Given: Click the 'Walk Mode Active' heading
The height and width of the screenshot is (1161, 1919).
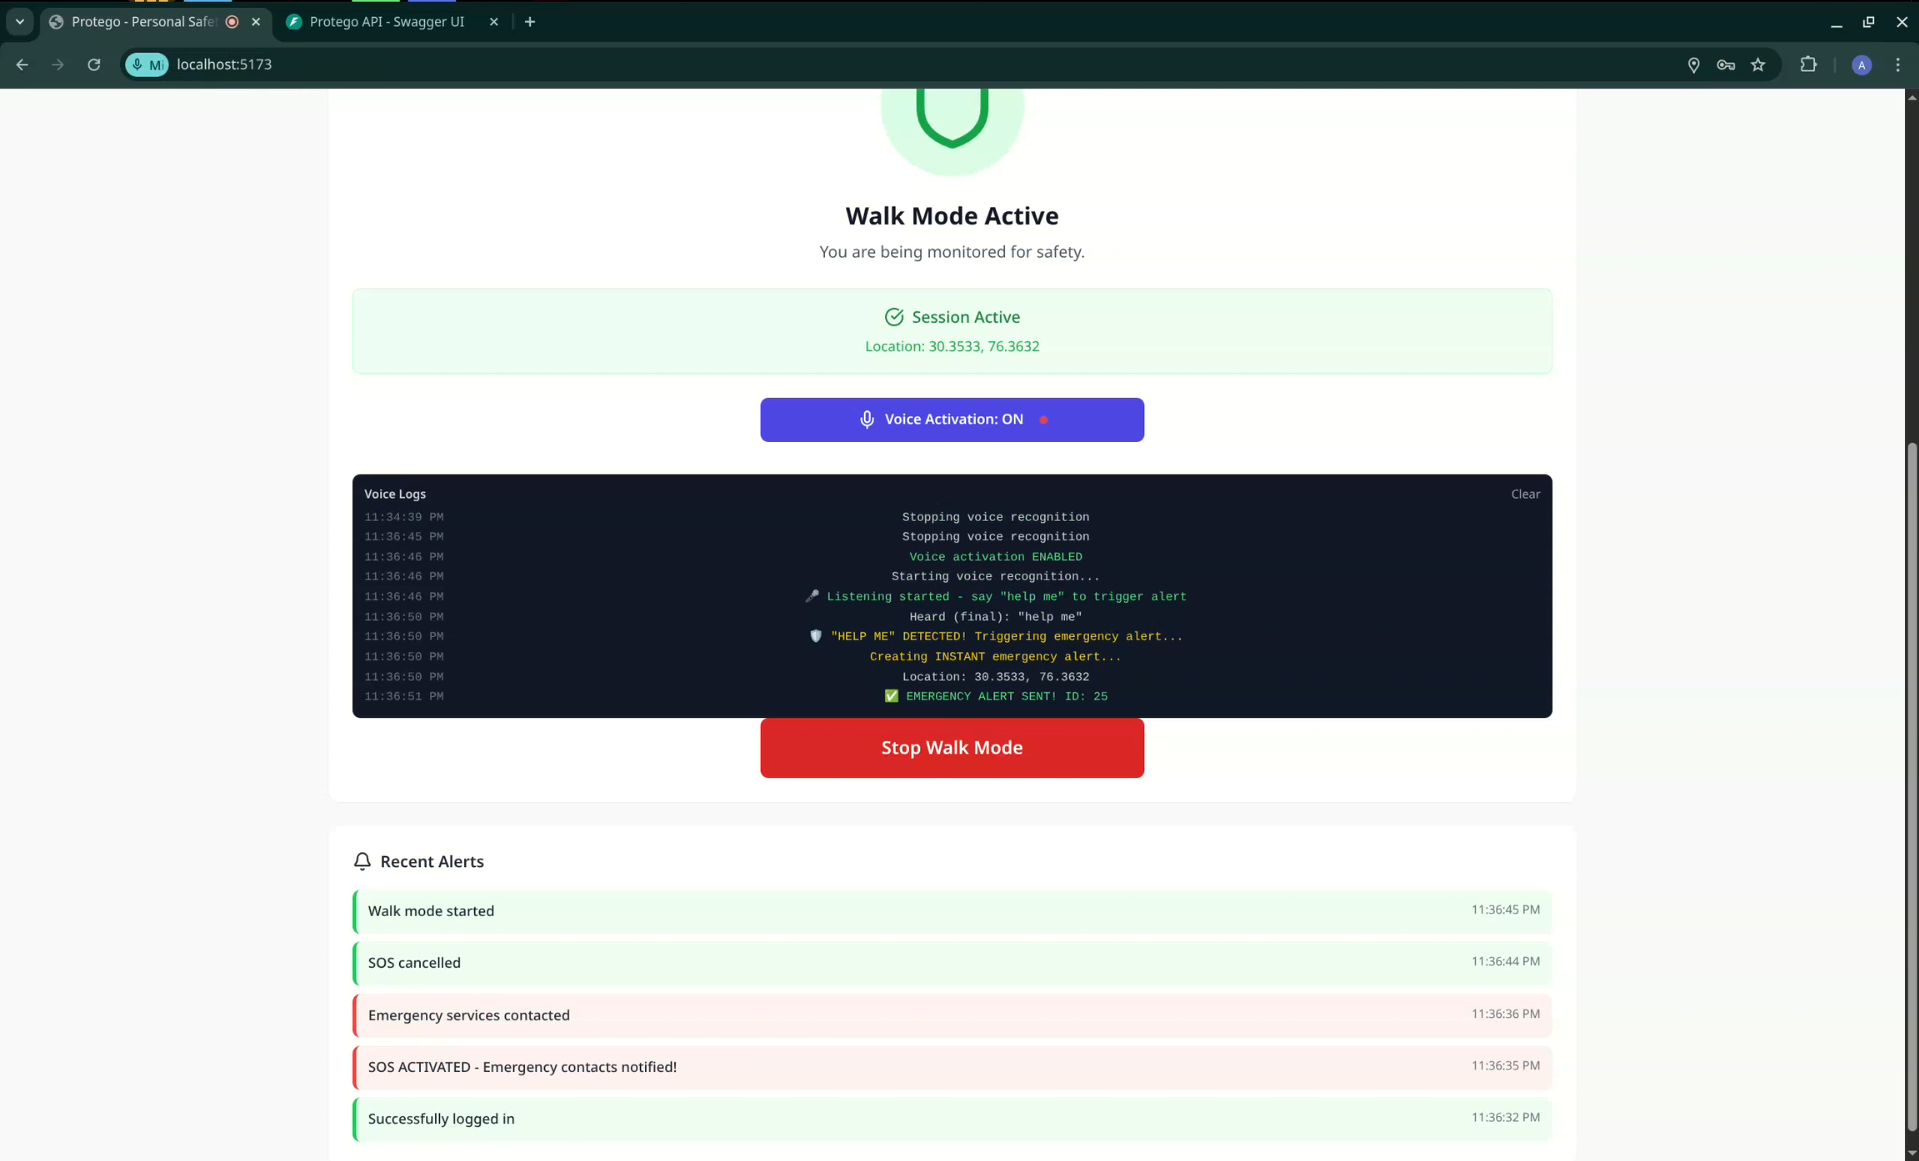Looking at the screenshot, I should point(952,216).
